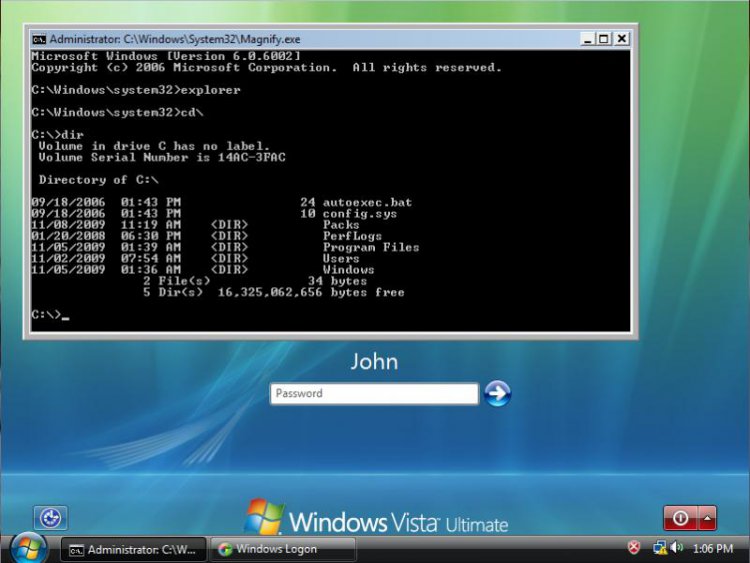This screenshot has width=750, height=563.
Task: Click the Program Files directory entry
Action: point(371,247)
